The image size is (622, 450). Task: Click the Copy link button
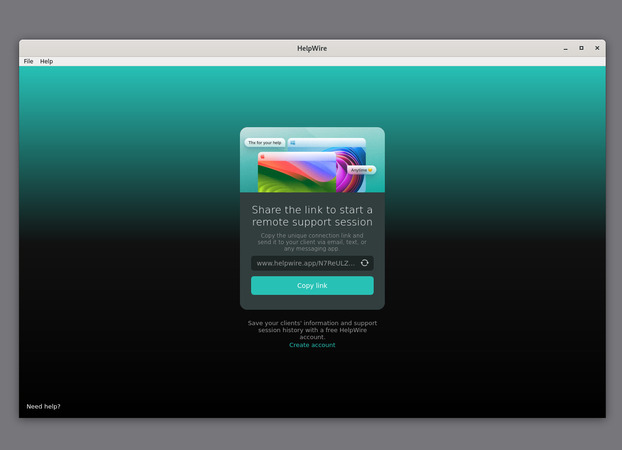click(x=312, y=285)
